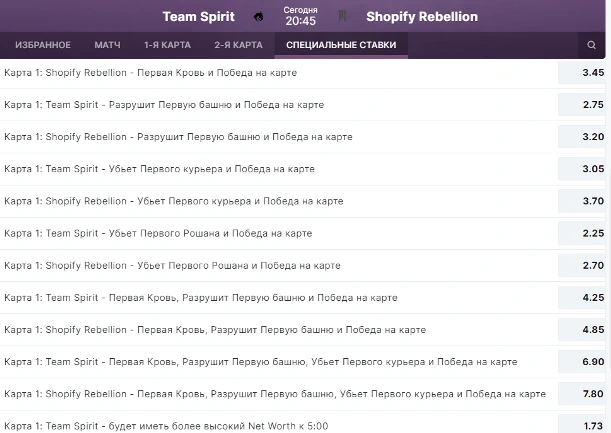Select the 1-Я КАРТА tab

[167, 45]
